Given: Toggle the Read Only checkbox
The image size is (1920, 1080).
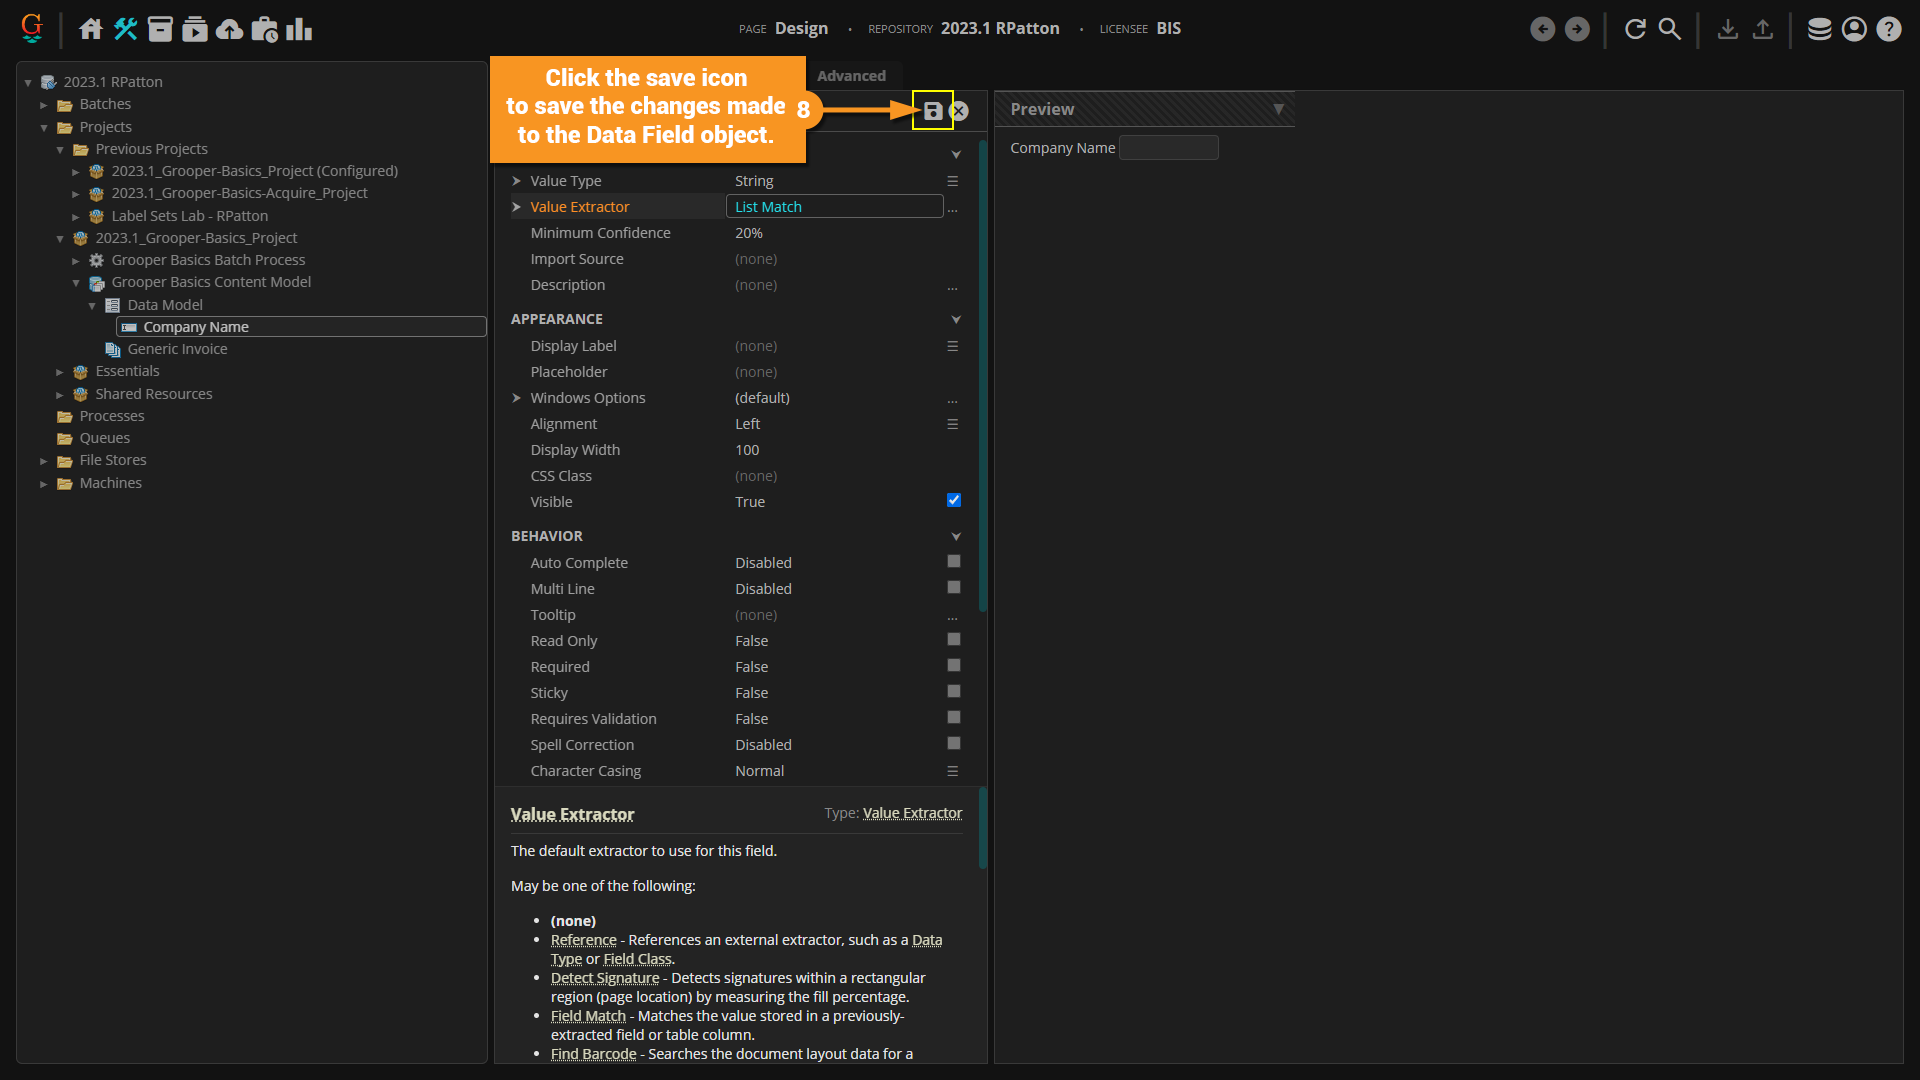Looking at the screenshot, I should pos(953,640).
